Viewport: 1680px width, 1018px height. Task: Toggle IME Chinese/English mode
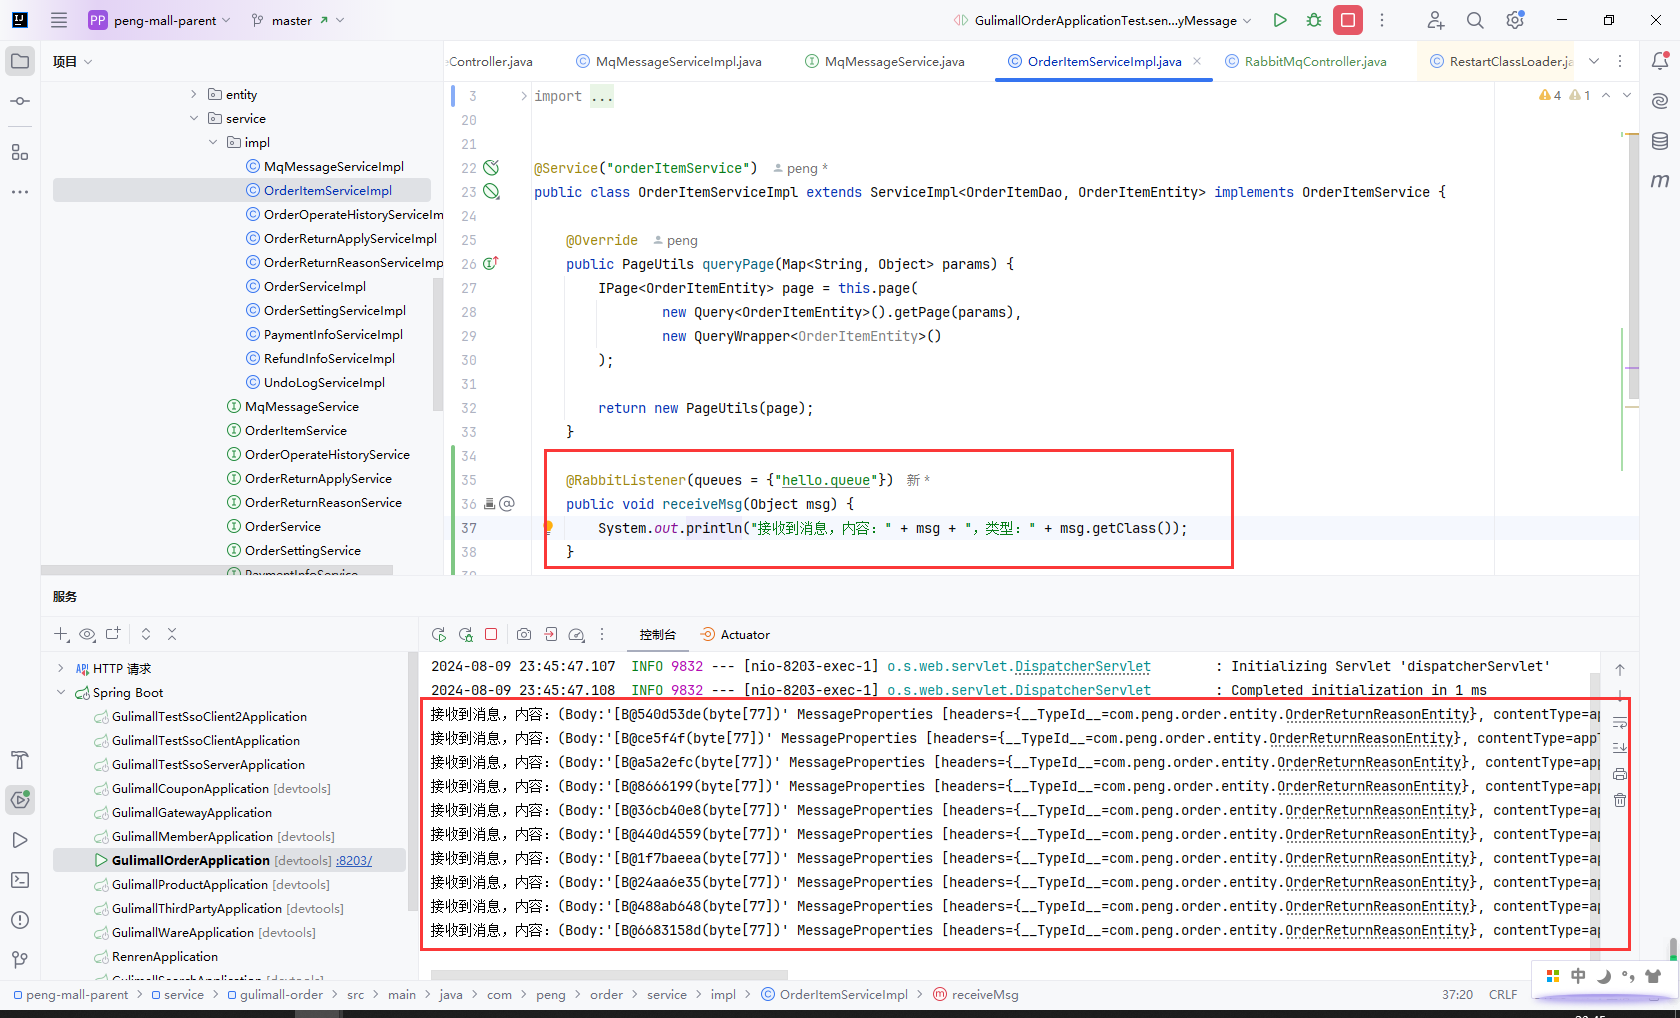pyautogui.click(x=1578, y=976)
